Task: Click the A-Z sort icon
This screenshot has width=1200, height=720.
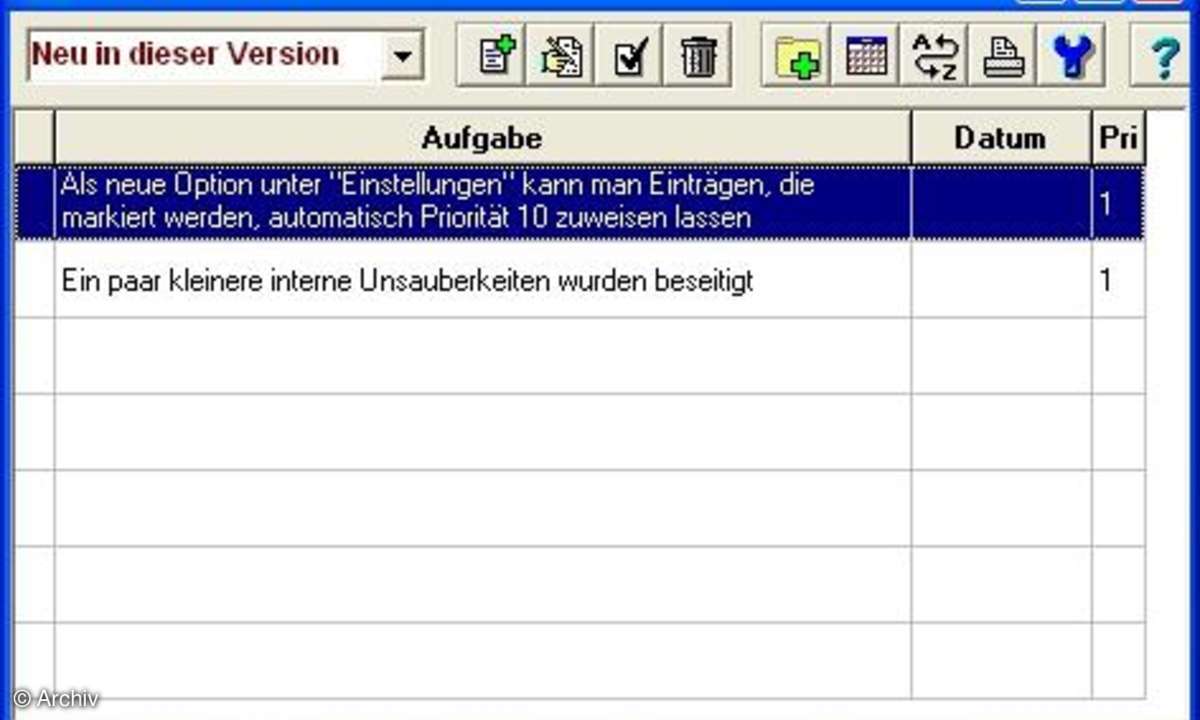Action: click(x=933, y=57)
